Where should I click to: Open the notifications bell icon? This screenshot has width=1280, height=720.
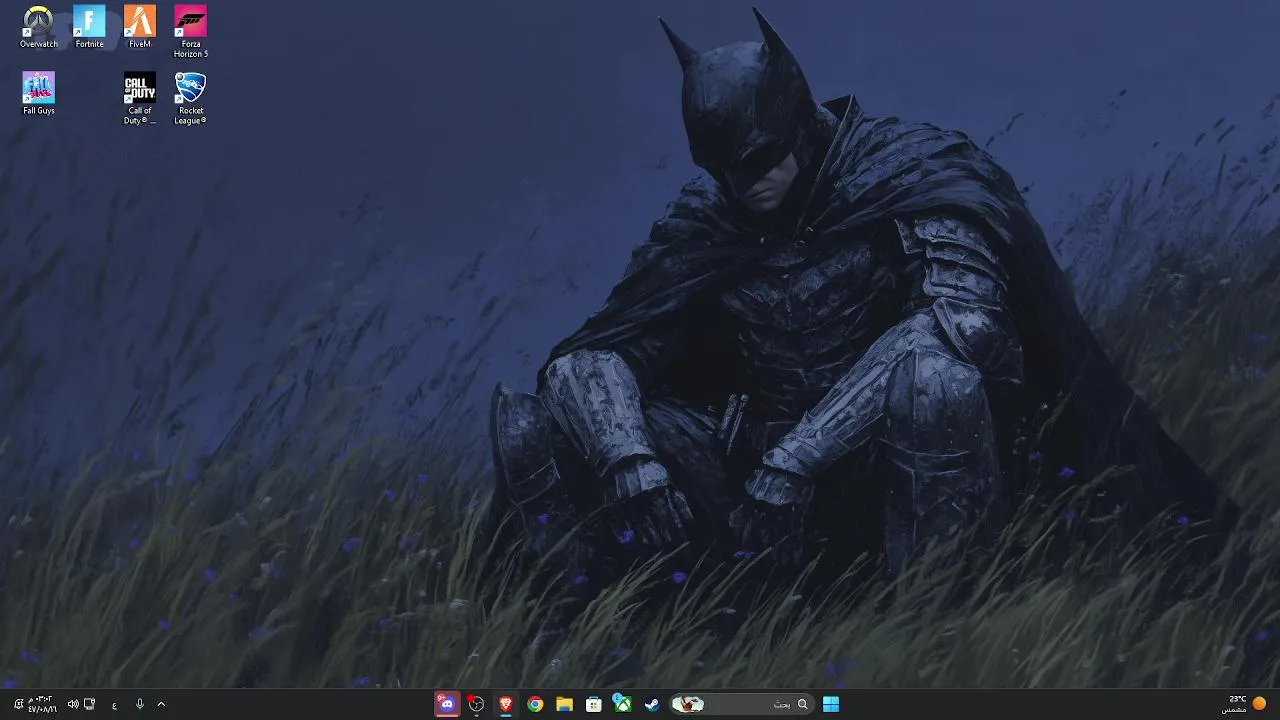[x=18, y=704]
